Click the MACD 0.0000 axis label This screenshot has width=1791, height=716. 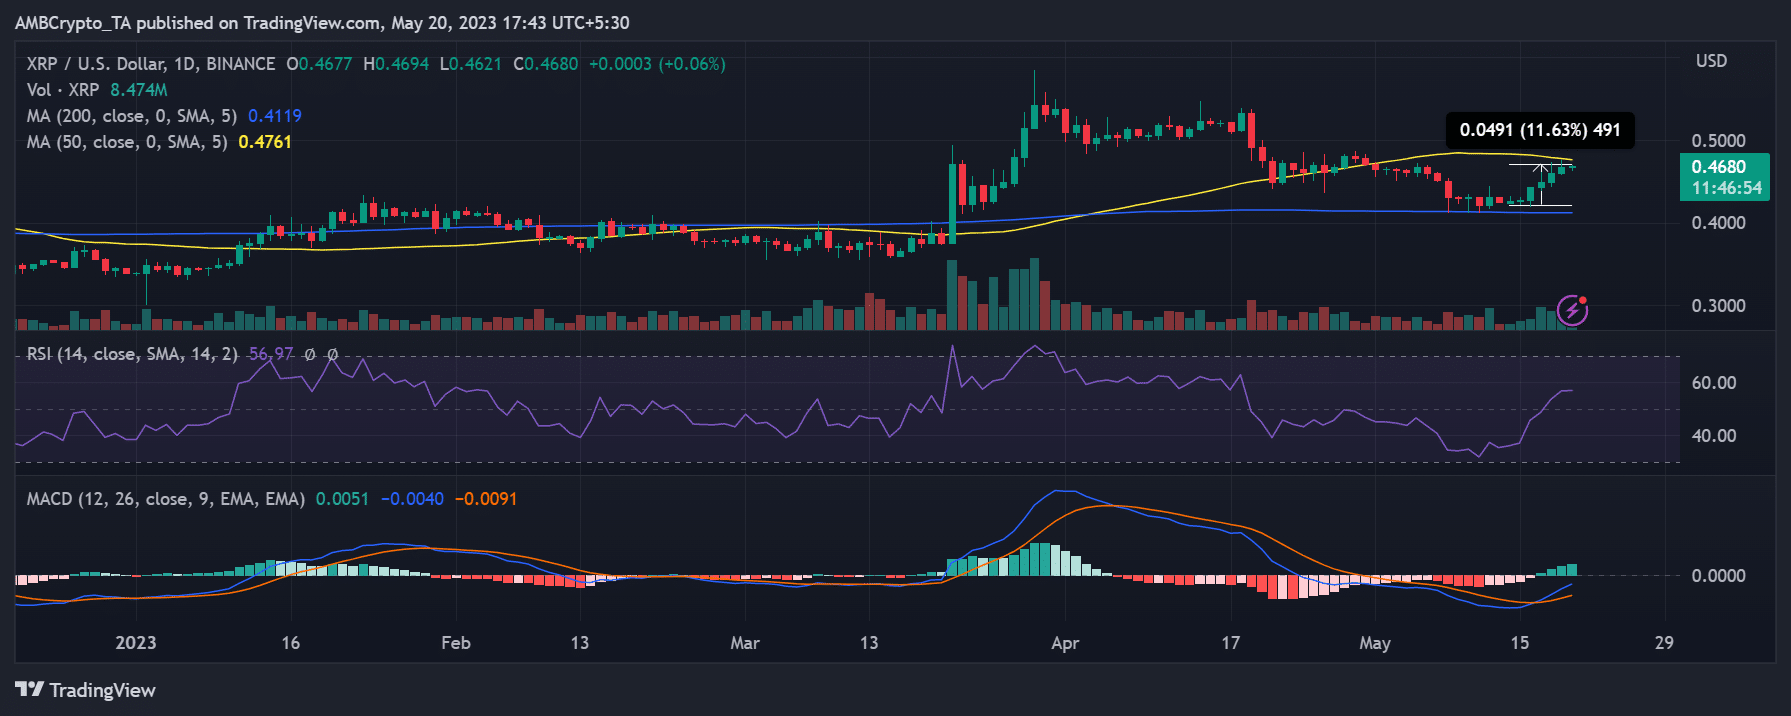1718,576
